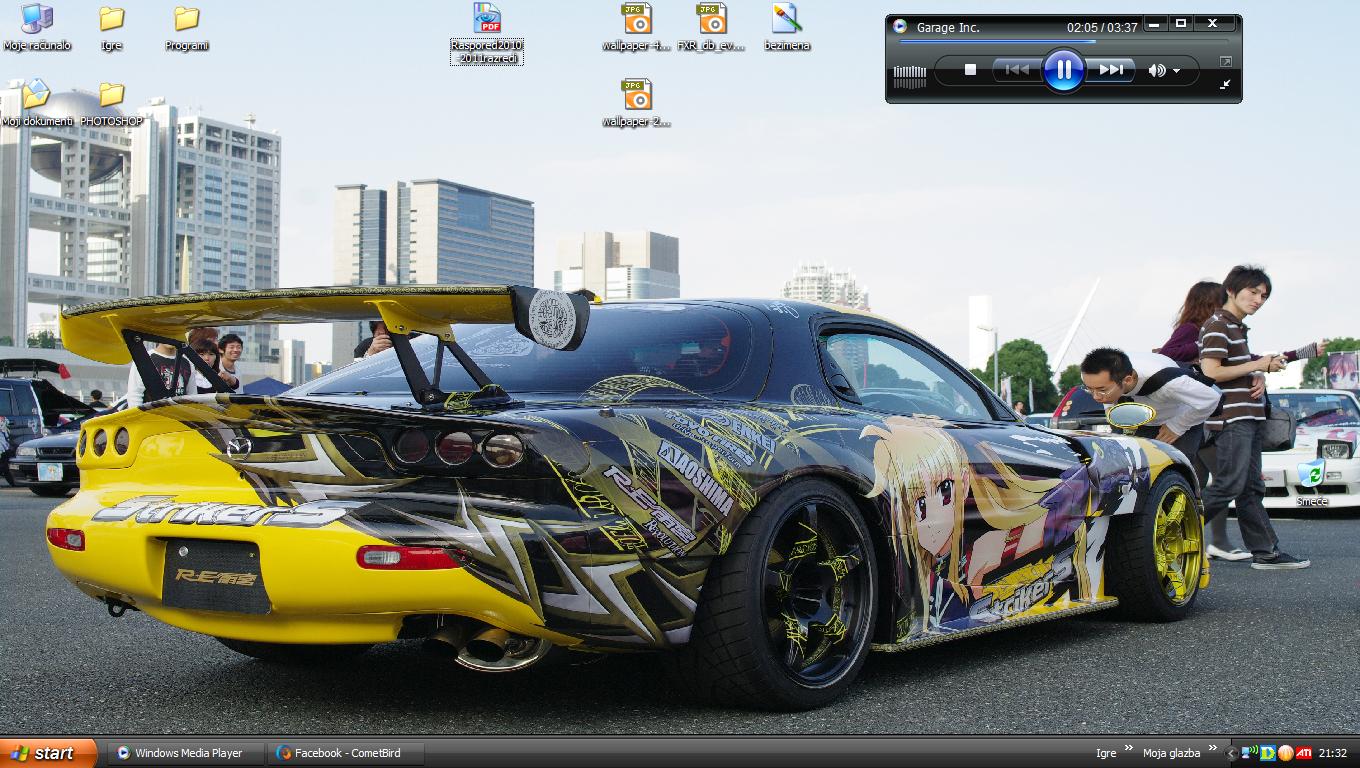This screenshot has width=1360, height=768.
Task: Select the wallpaper-4 JPG file
Action: tap(637, 27)
